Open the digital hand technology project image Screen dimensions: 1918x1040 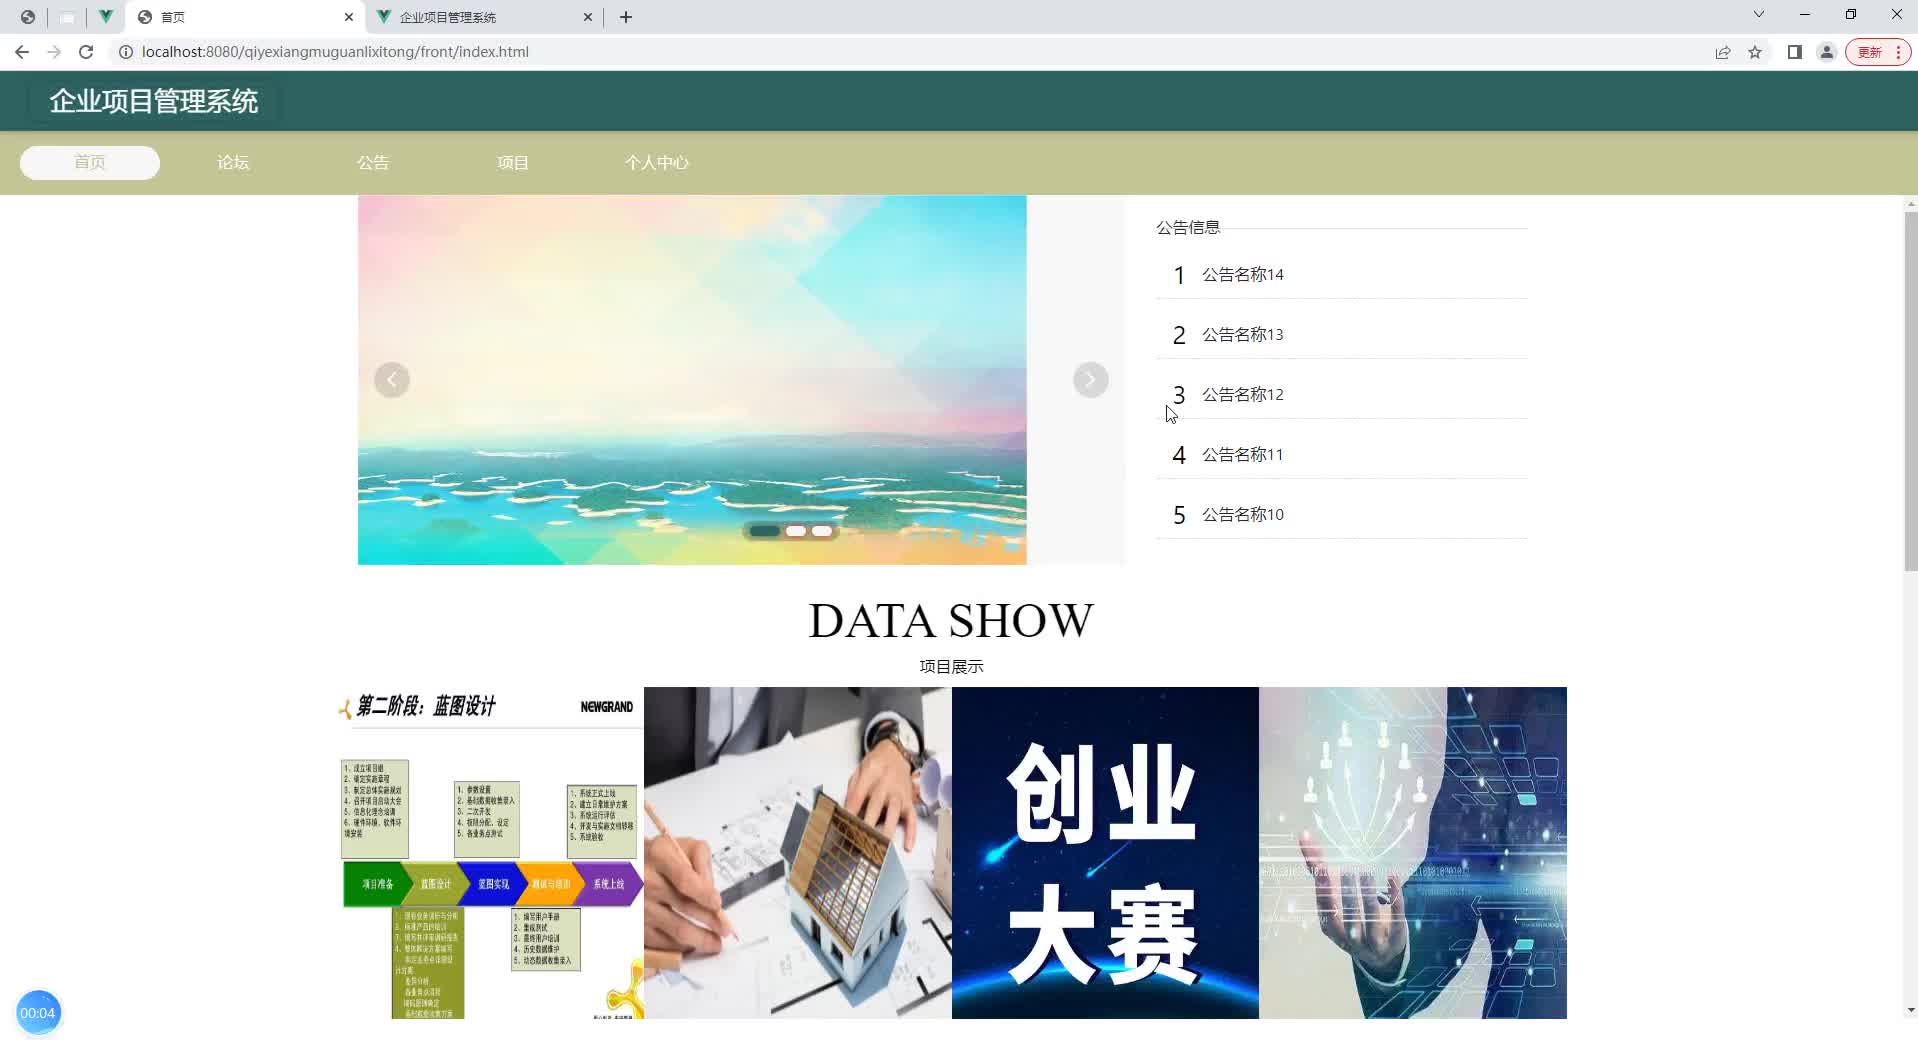point(1413,853)
